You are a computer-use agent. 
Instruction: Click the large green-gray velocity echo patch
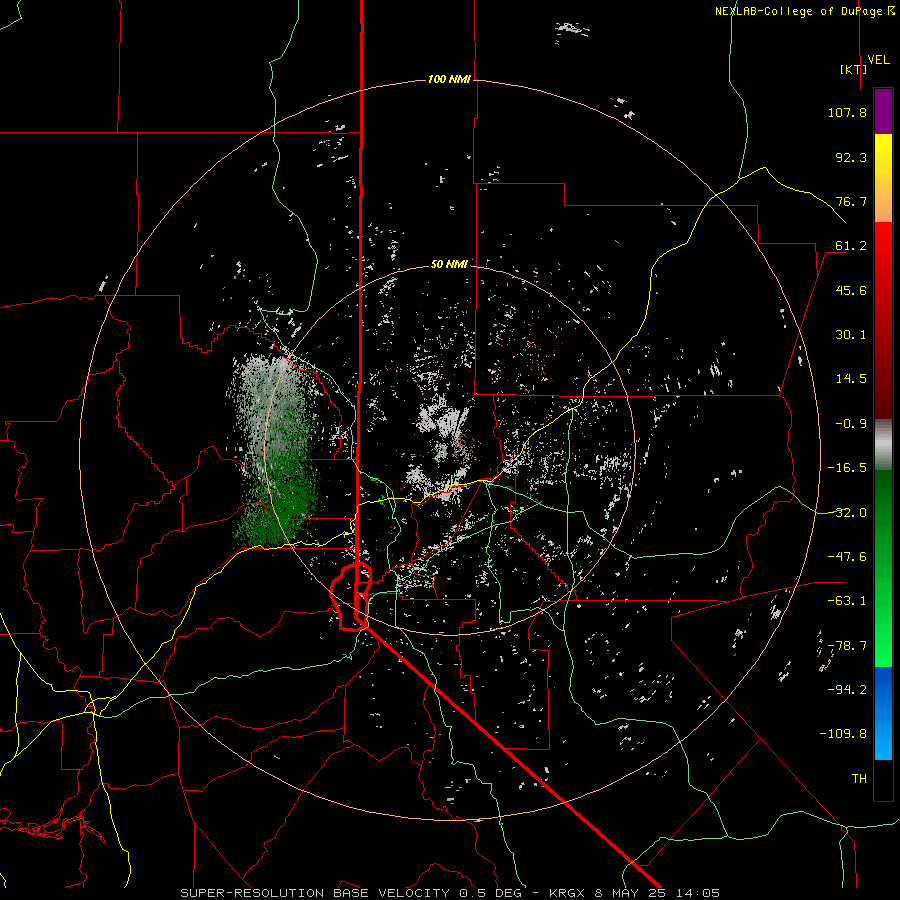click(274, 451)
